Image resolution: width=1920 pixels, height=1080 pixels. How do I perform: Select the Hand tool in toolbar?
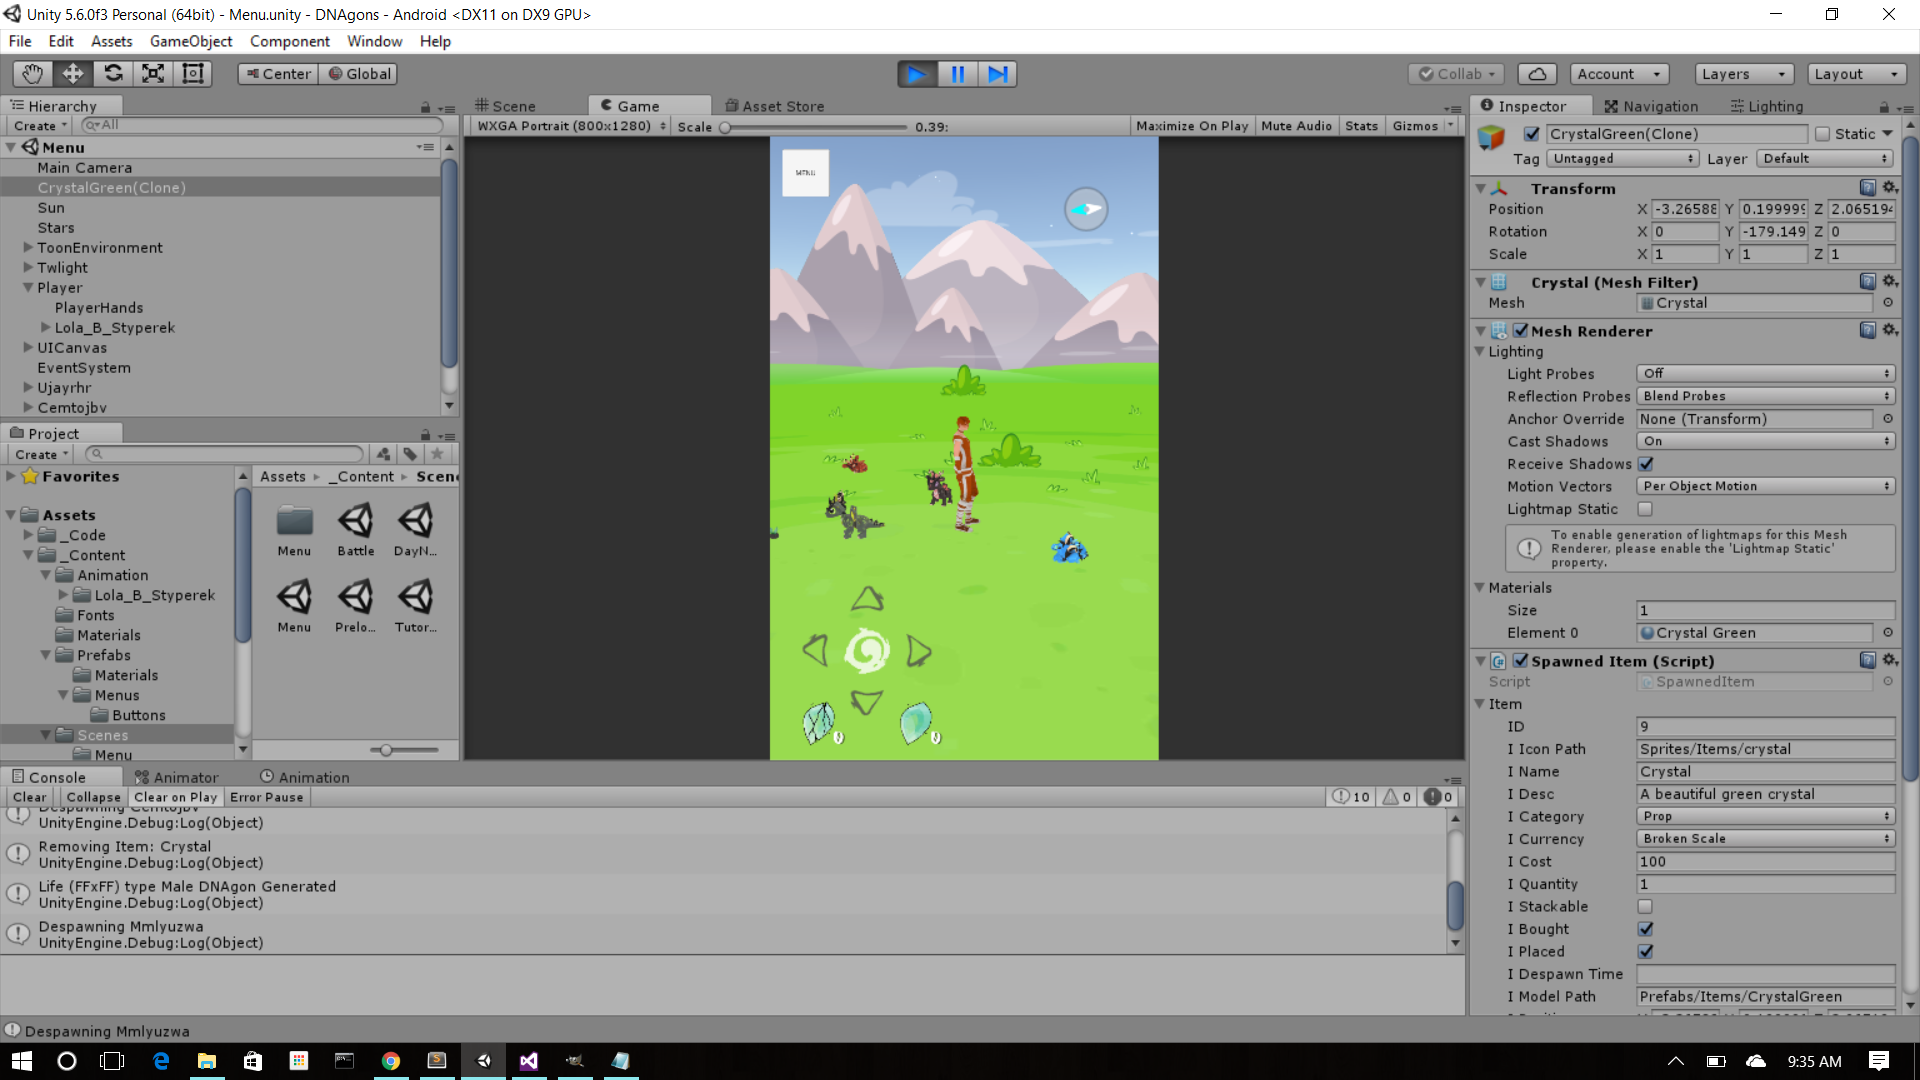tap(32, 74)
